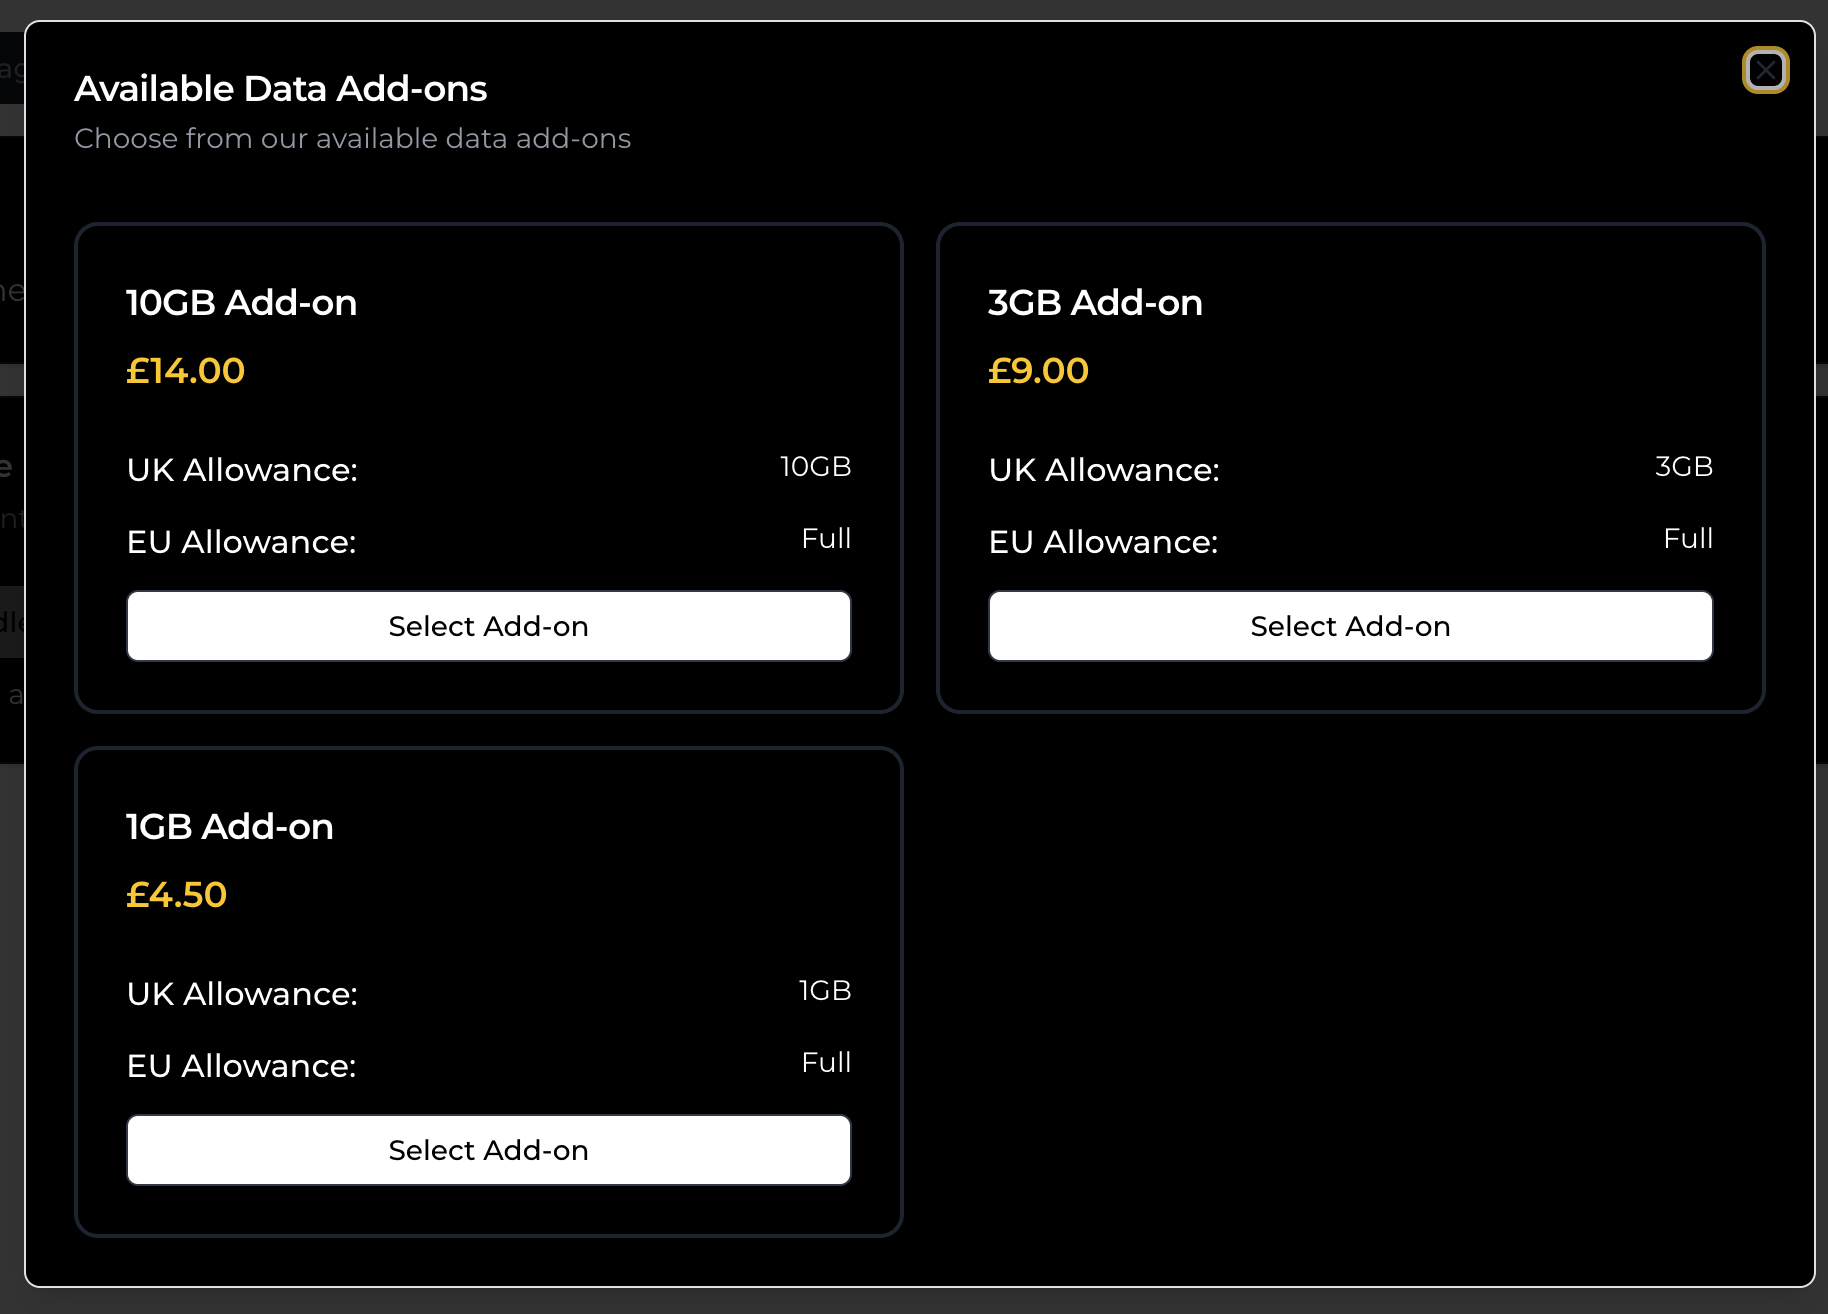
Task: Click the 3GB allowance value text
Action: click(x=1683, y=466)
